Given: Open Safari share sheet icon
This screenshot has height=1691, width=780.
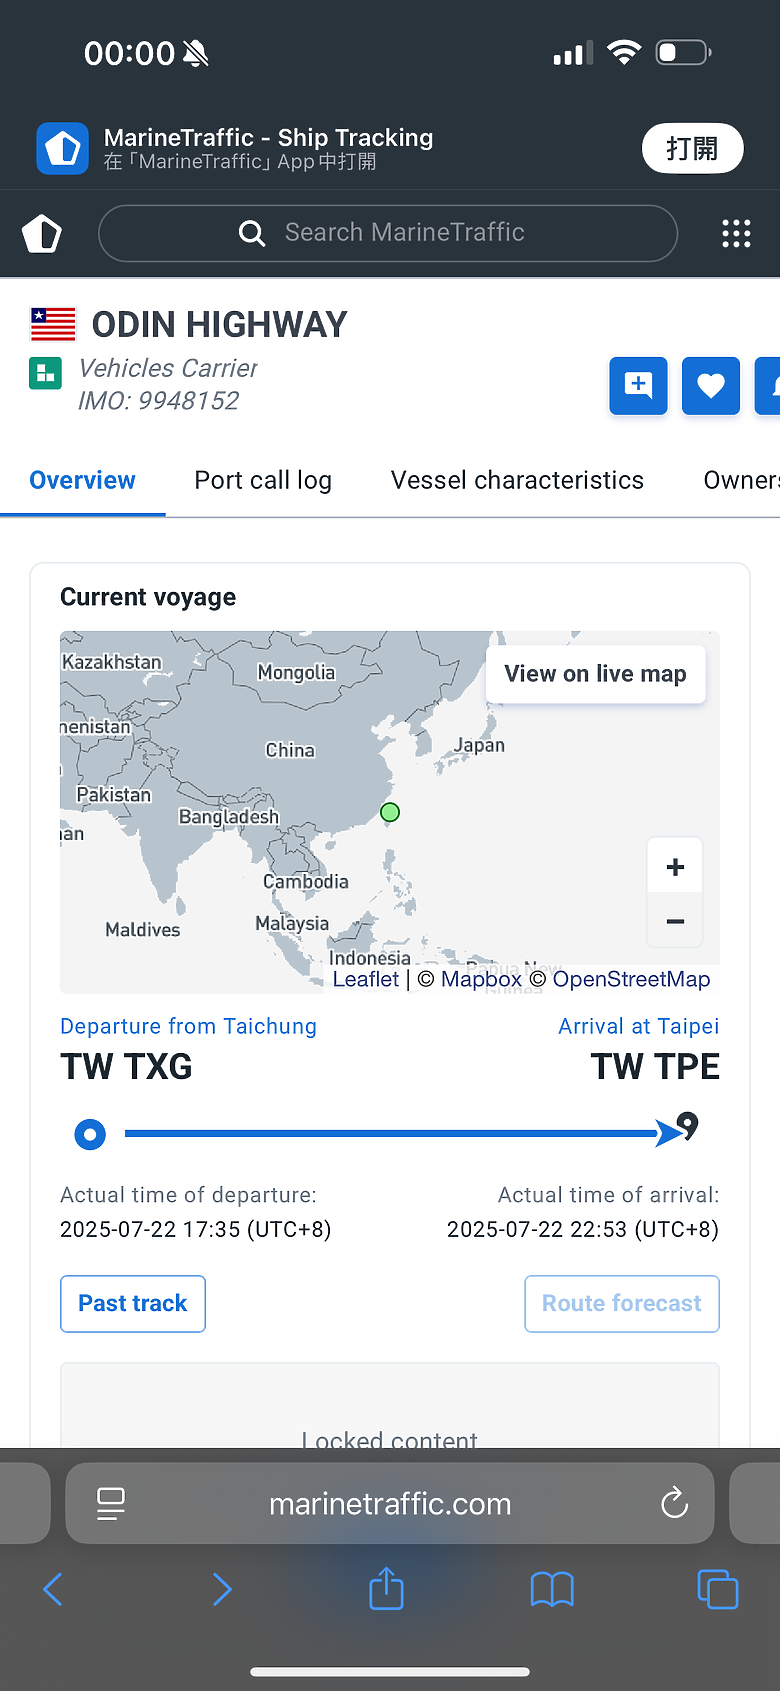Looking at the screenshot, I should click(386, 1588).
